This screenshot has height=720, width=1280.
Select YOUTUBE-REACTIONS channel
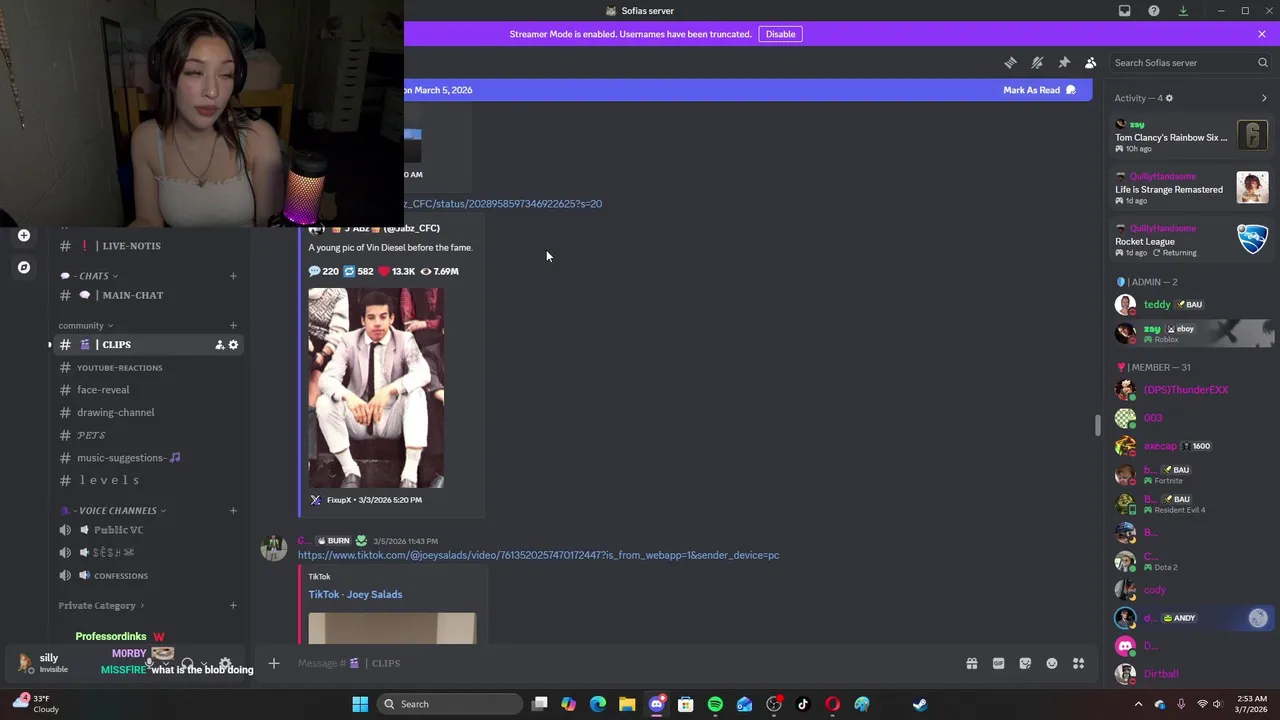tap(148, 368)
